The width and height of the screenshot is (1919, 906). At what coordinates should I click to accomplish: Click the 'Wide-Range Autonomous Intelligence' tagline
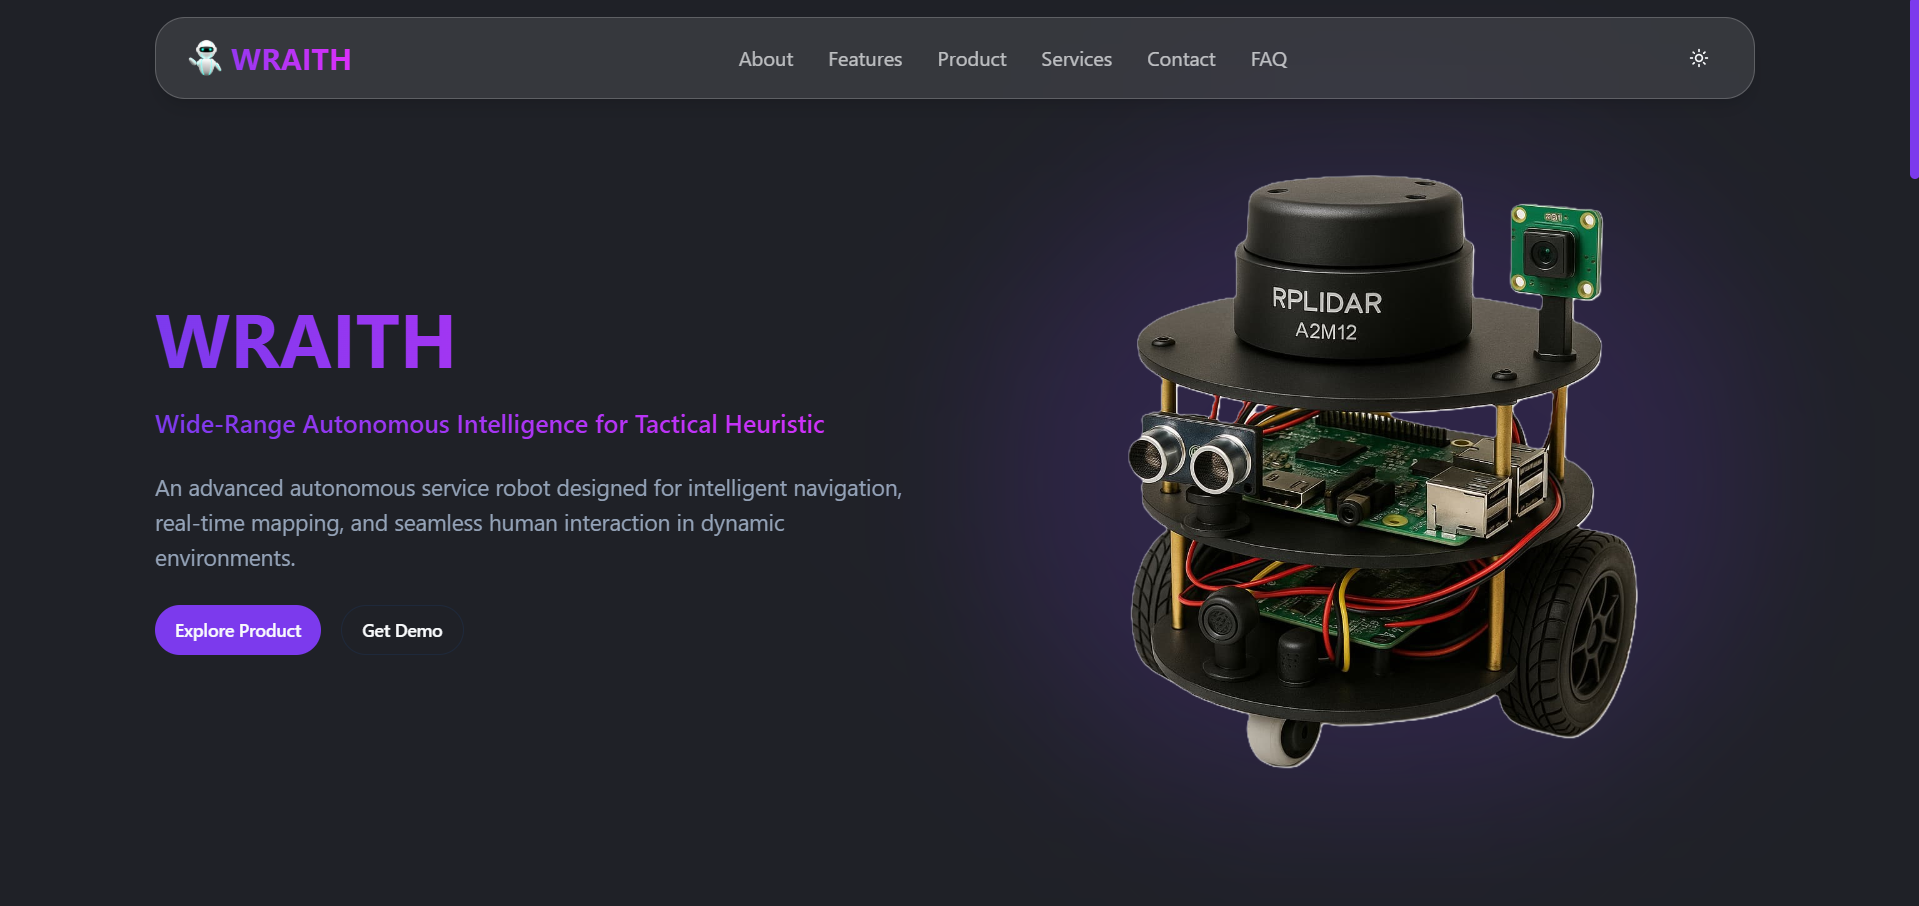coord(490,424)
